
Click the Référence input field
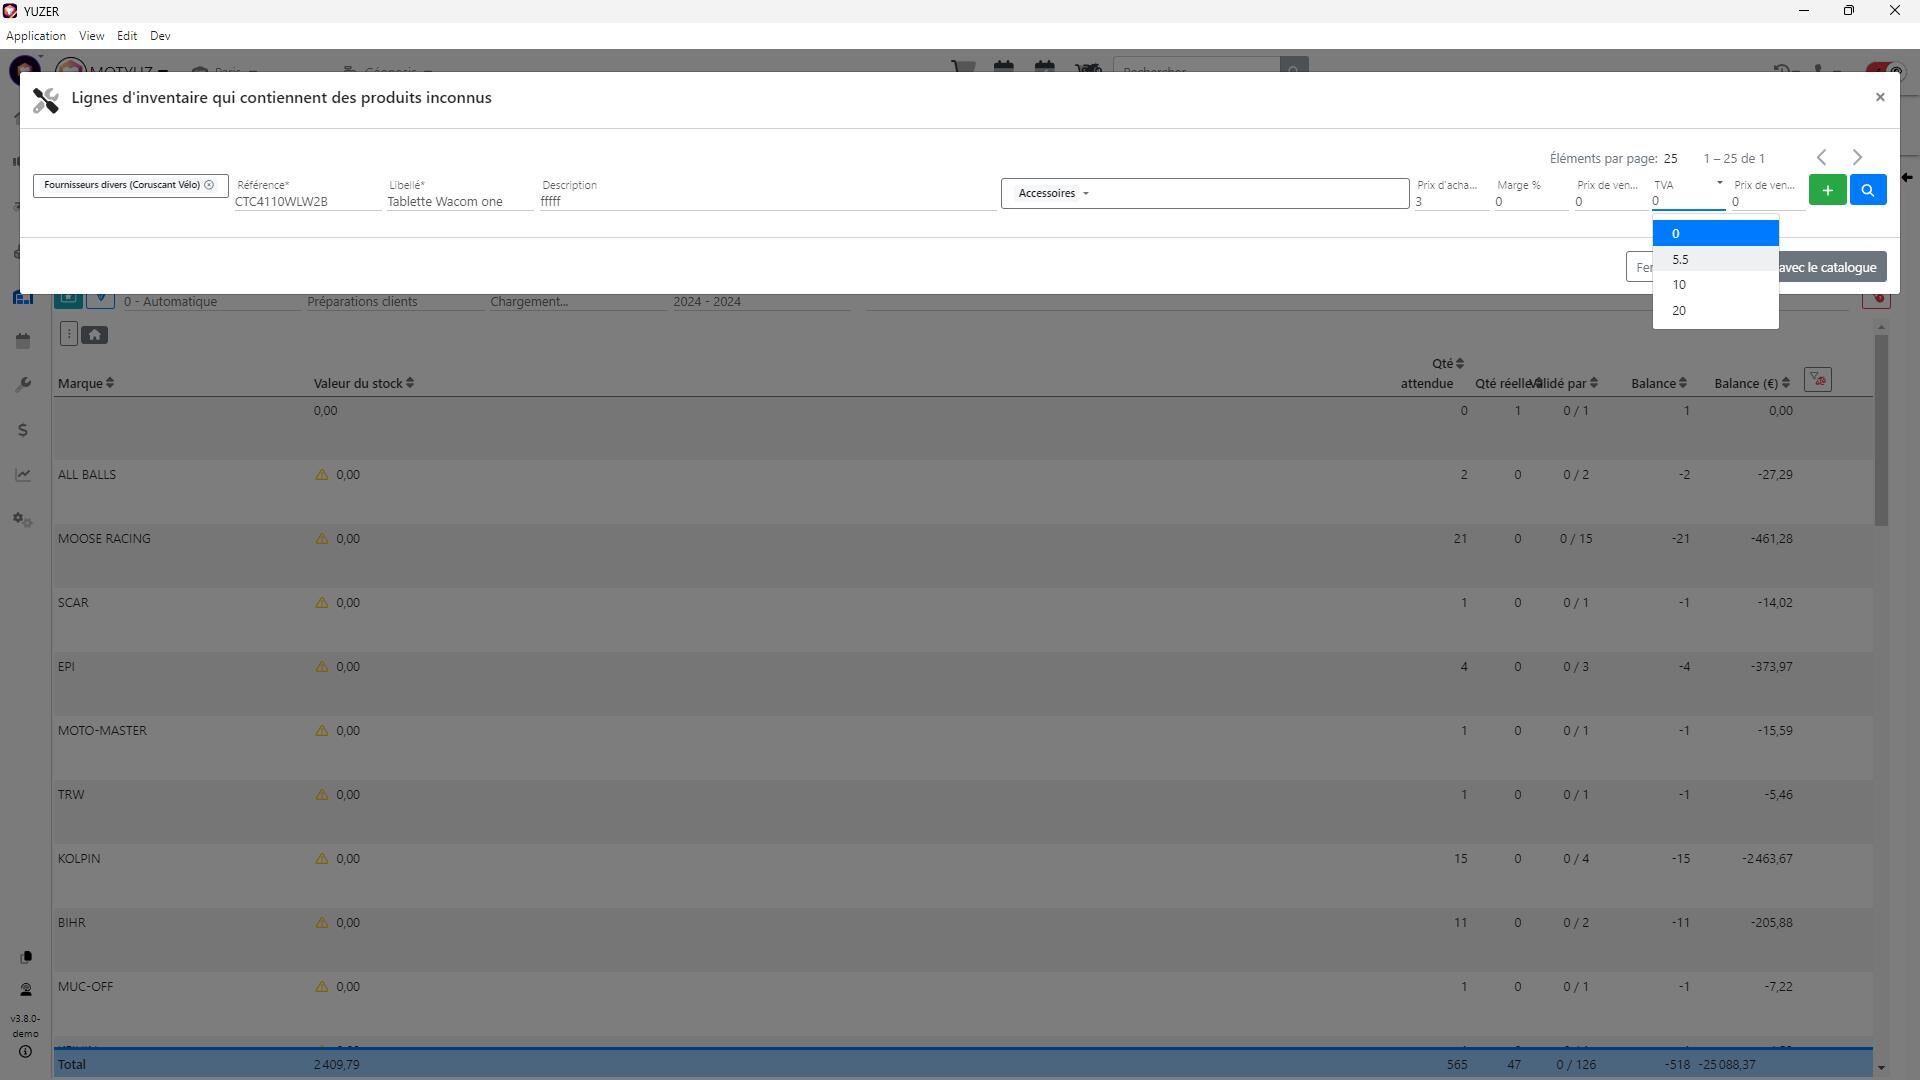point(306,201)
